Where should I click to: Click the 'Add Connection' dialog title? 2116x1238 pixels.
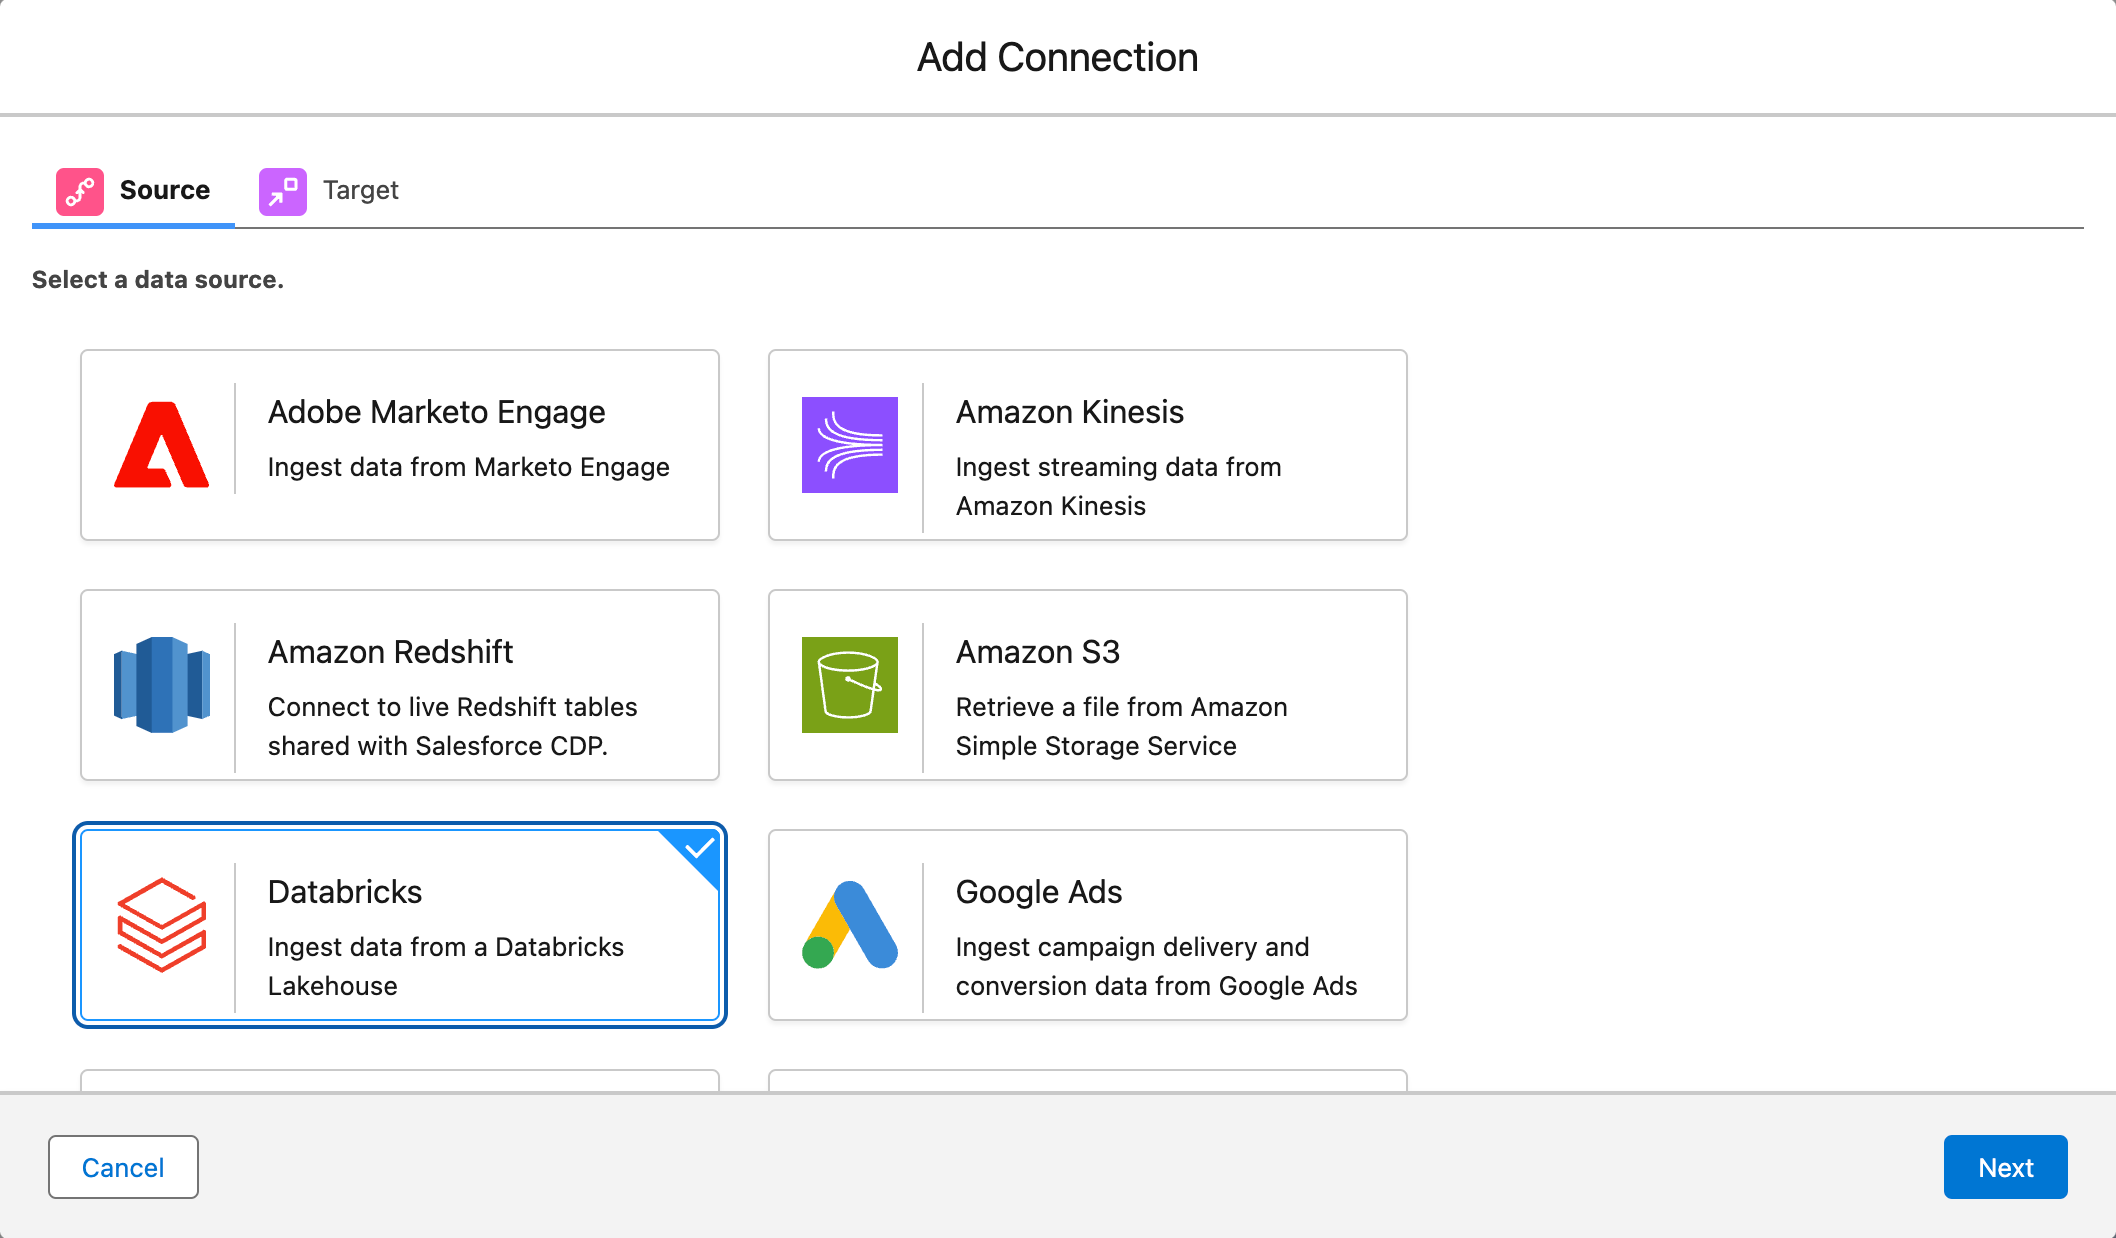tap(1058, 57)
